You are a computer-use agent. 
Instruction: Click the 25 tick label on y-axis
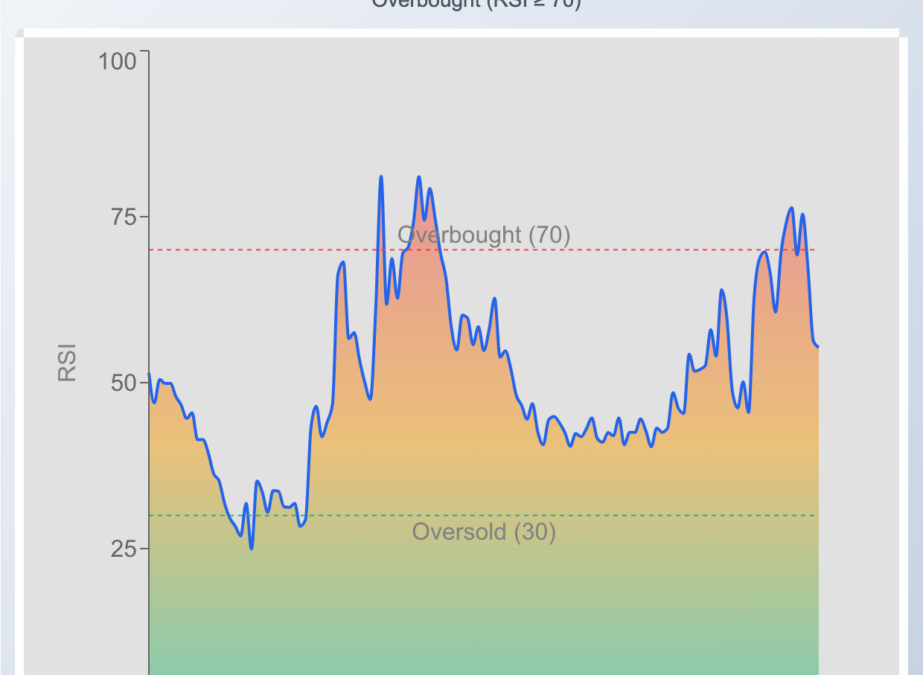(122, 549)
